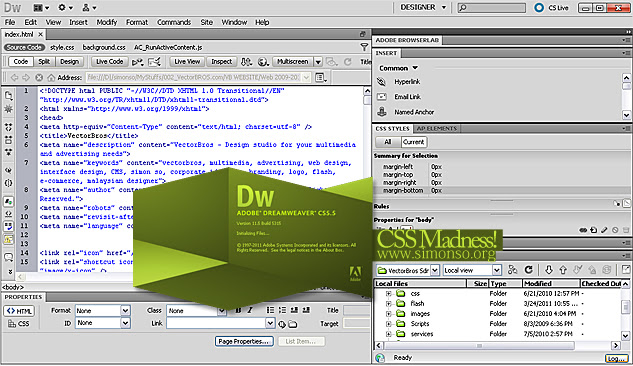
Task: Click the Open Documents icon in coding toolbar
Action: (x=8, y=96)
